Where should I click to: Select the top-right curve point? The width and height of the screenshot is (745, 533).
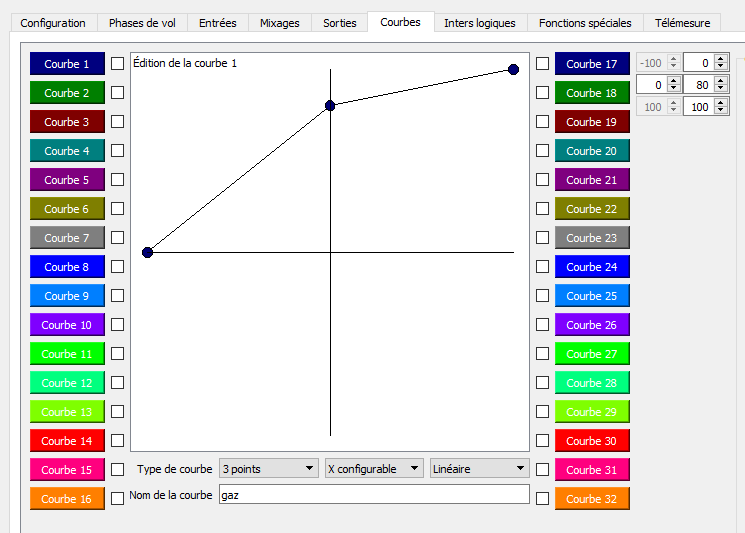click(513, 70)
